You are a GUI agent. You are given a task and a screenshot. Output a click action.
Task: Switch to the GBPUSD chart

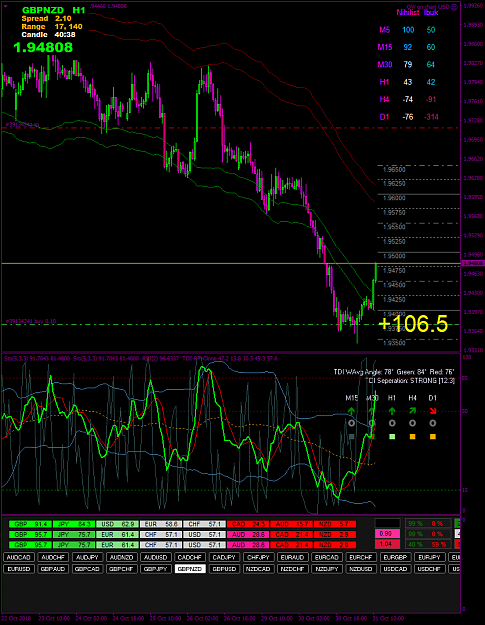(x=224, y=569)
